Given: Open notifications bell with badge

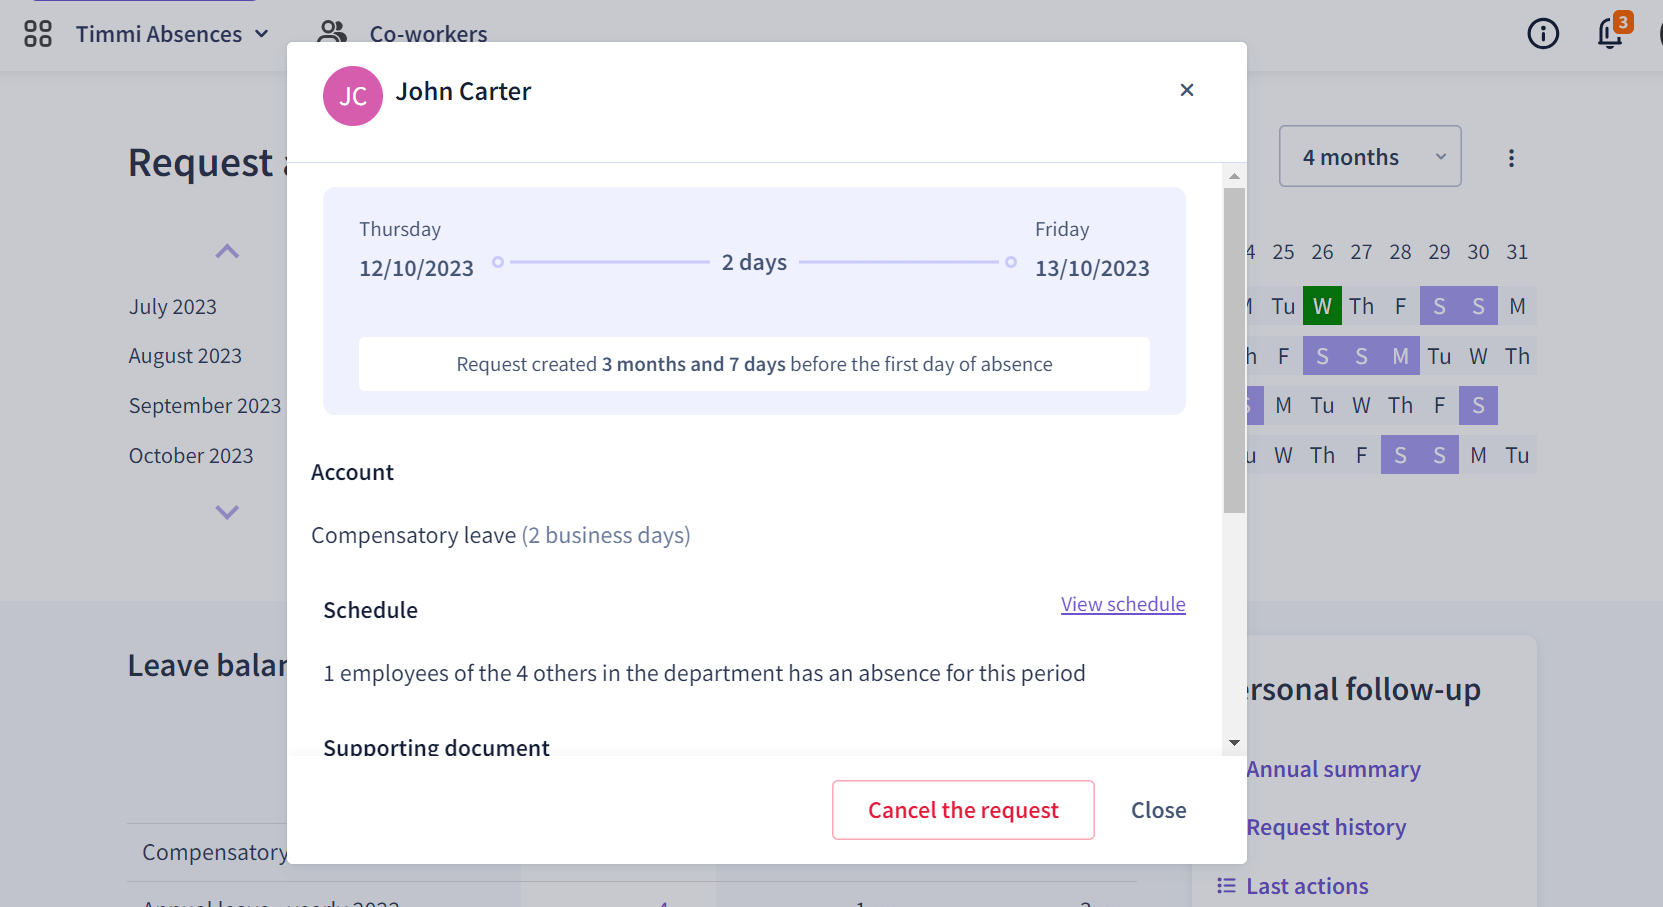Looking at the screenshot, I should coord(1612,31).
